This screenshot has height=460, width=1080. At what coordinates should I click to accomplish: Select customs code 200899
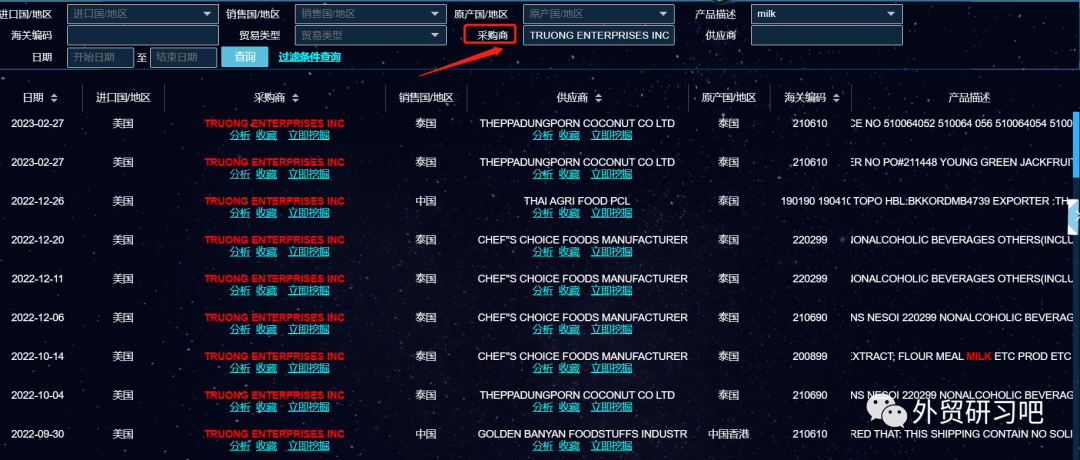(x=810, y=356)
